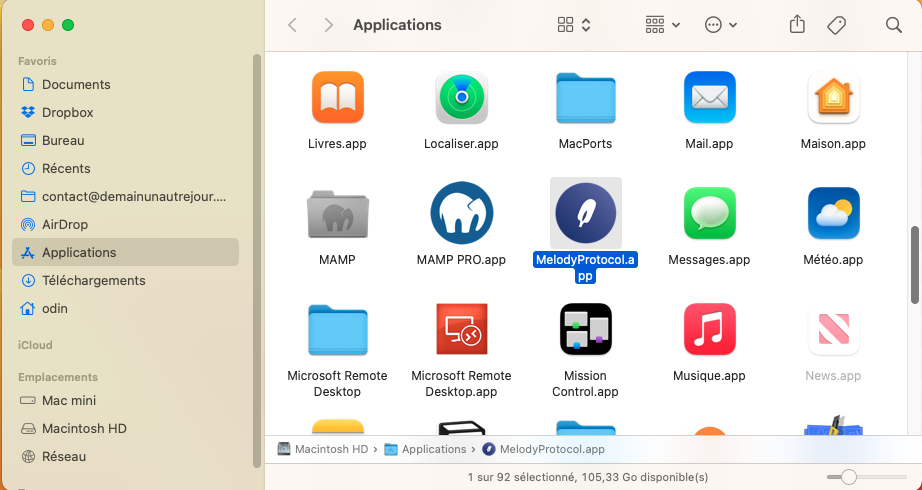Open the MelodyProtocol.app icon

(x=586, y=213)
